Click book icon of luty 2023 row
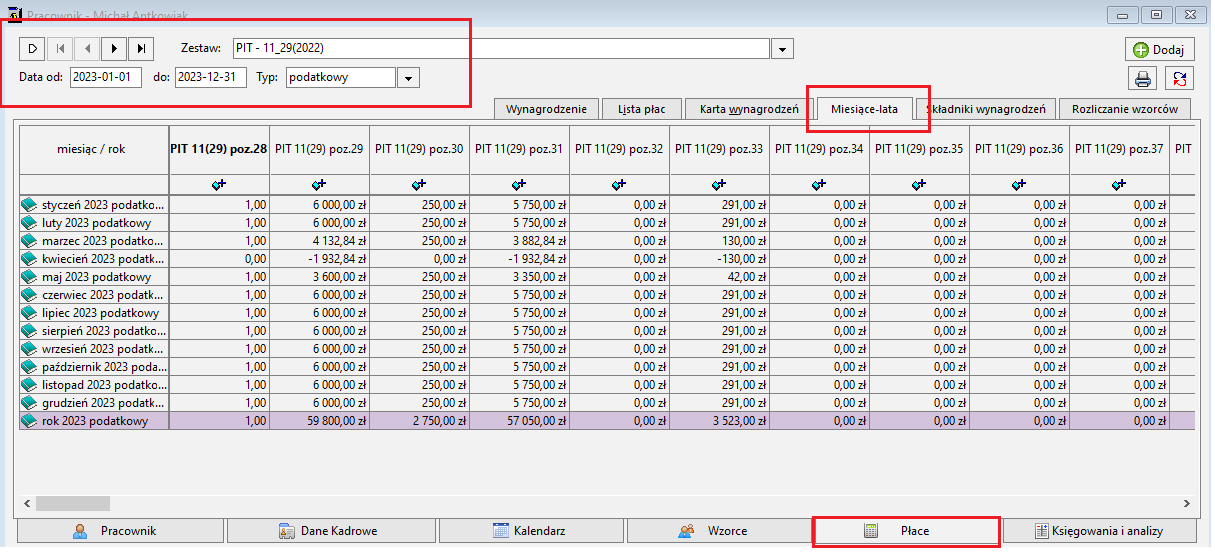The width and height of the screenshot is (1215, 554). point(29,222)
